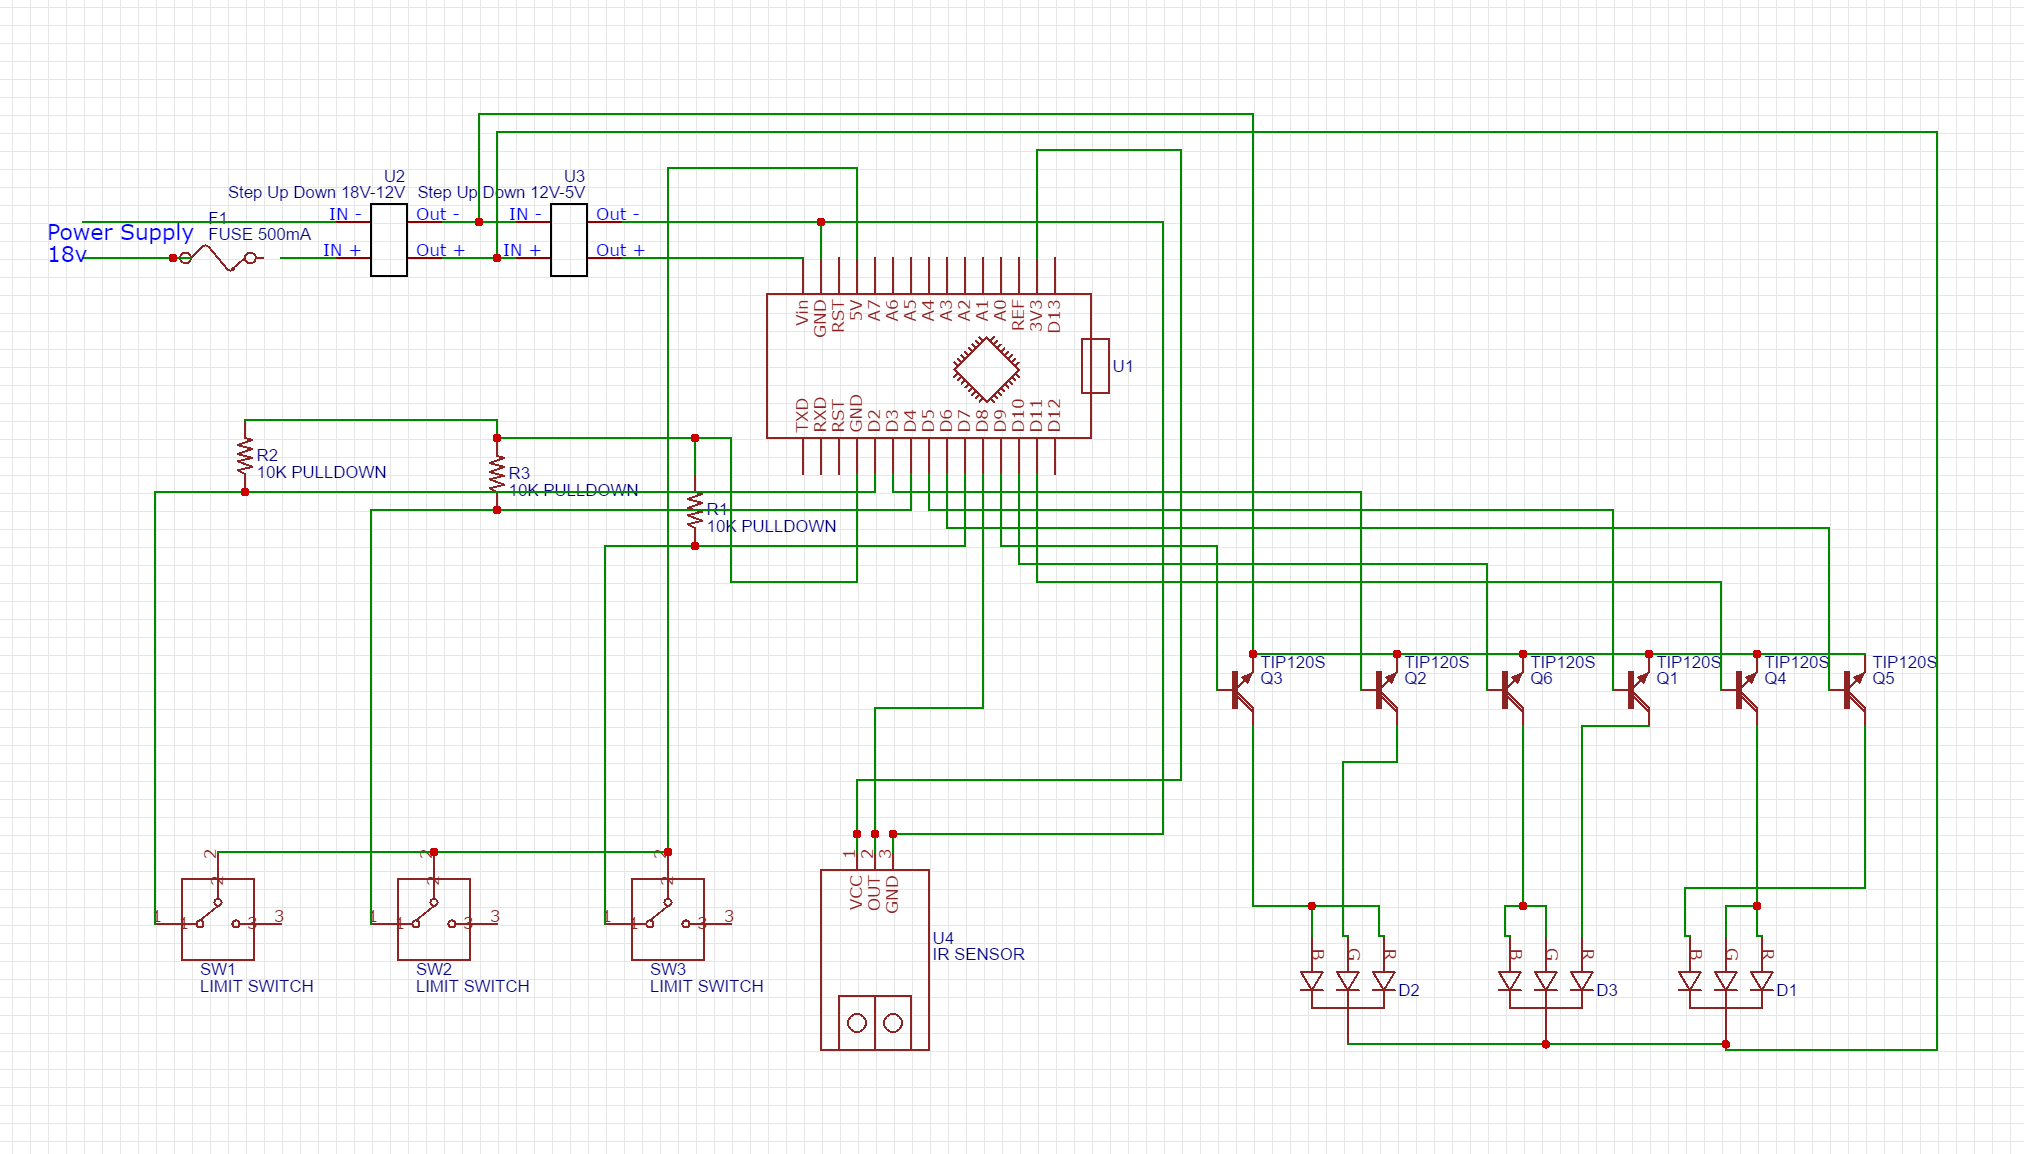This screenshot has height=1154, width=2024.
Task: Select the FUSE 500mA text label
Action: pos(259,234)
